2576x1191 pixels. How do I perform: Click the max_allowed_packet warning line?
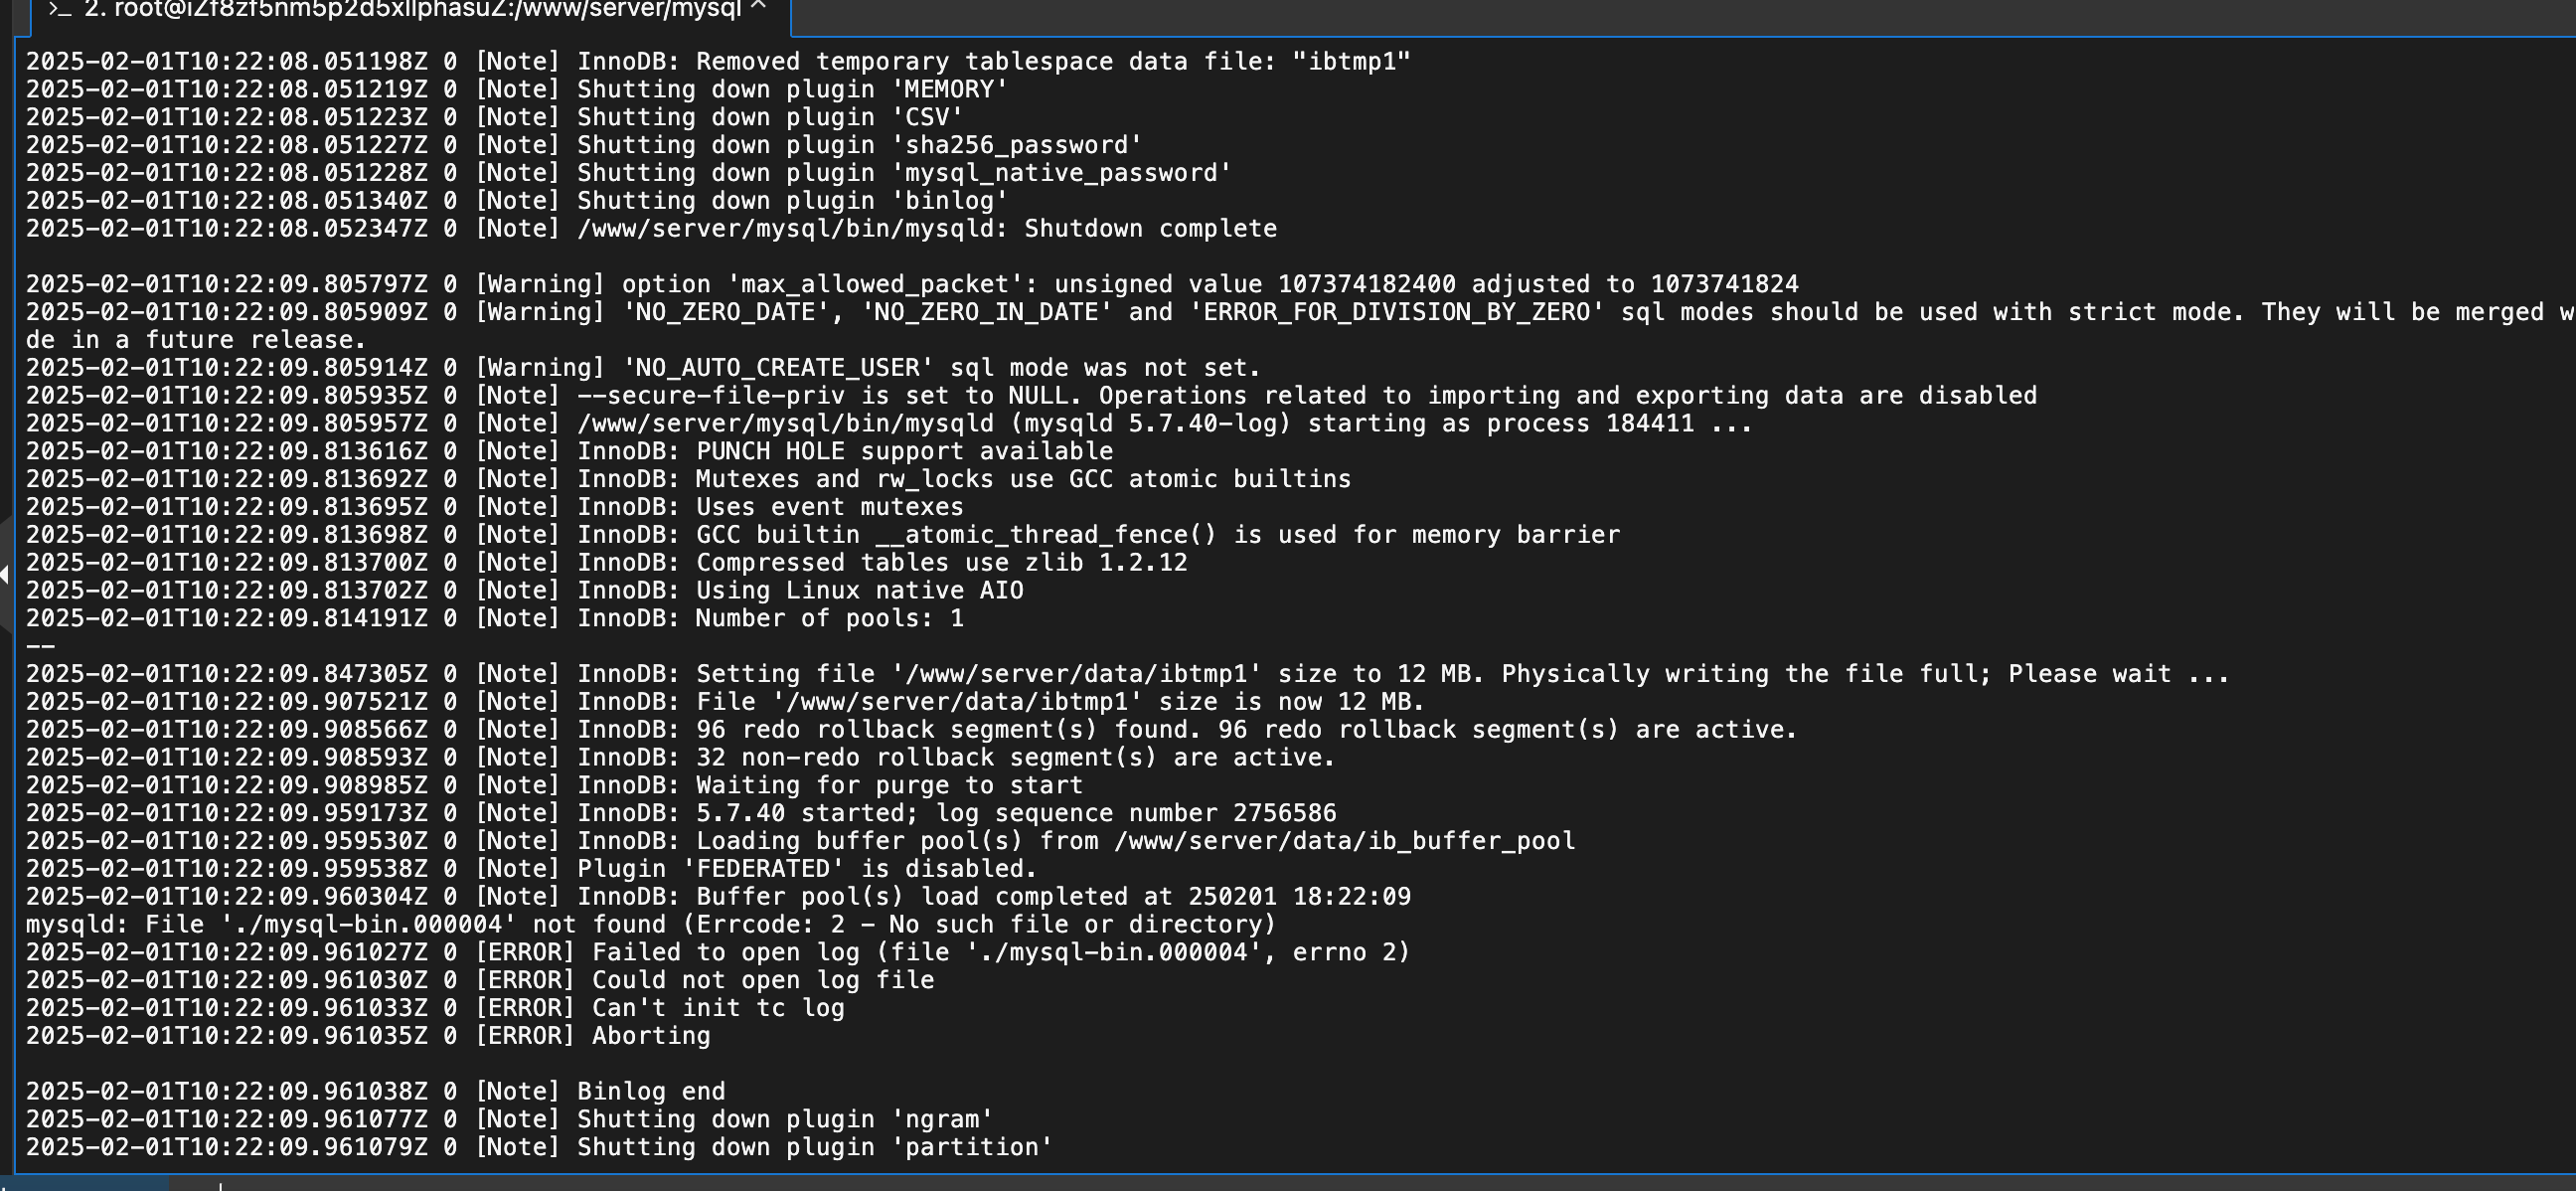tap(912, 284)
